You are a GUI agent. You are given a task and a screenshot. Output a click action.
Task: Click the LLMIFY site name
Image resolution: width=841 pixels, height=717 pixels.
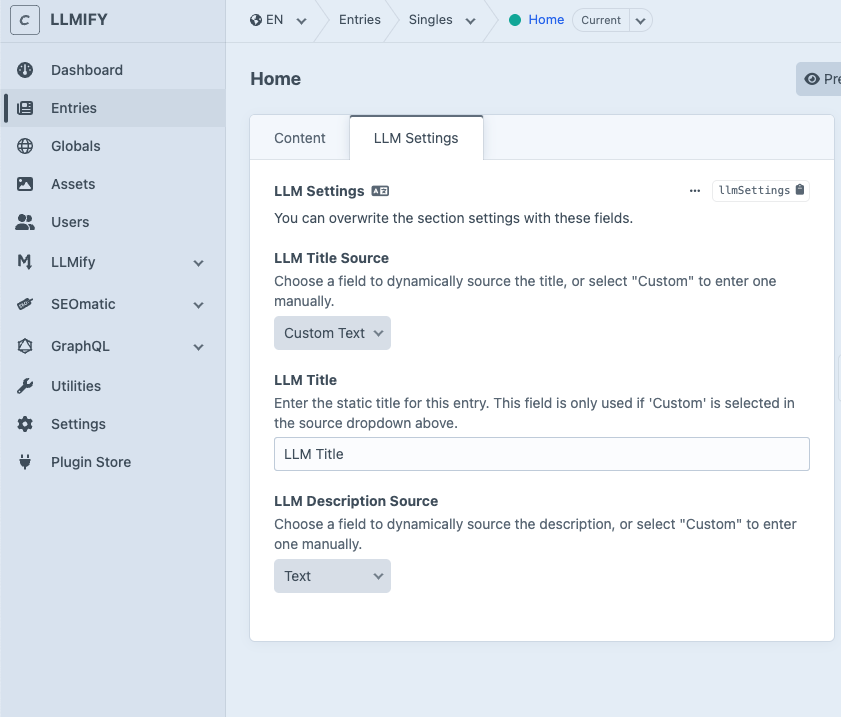79,20
